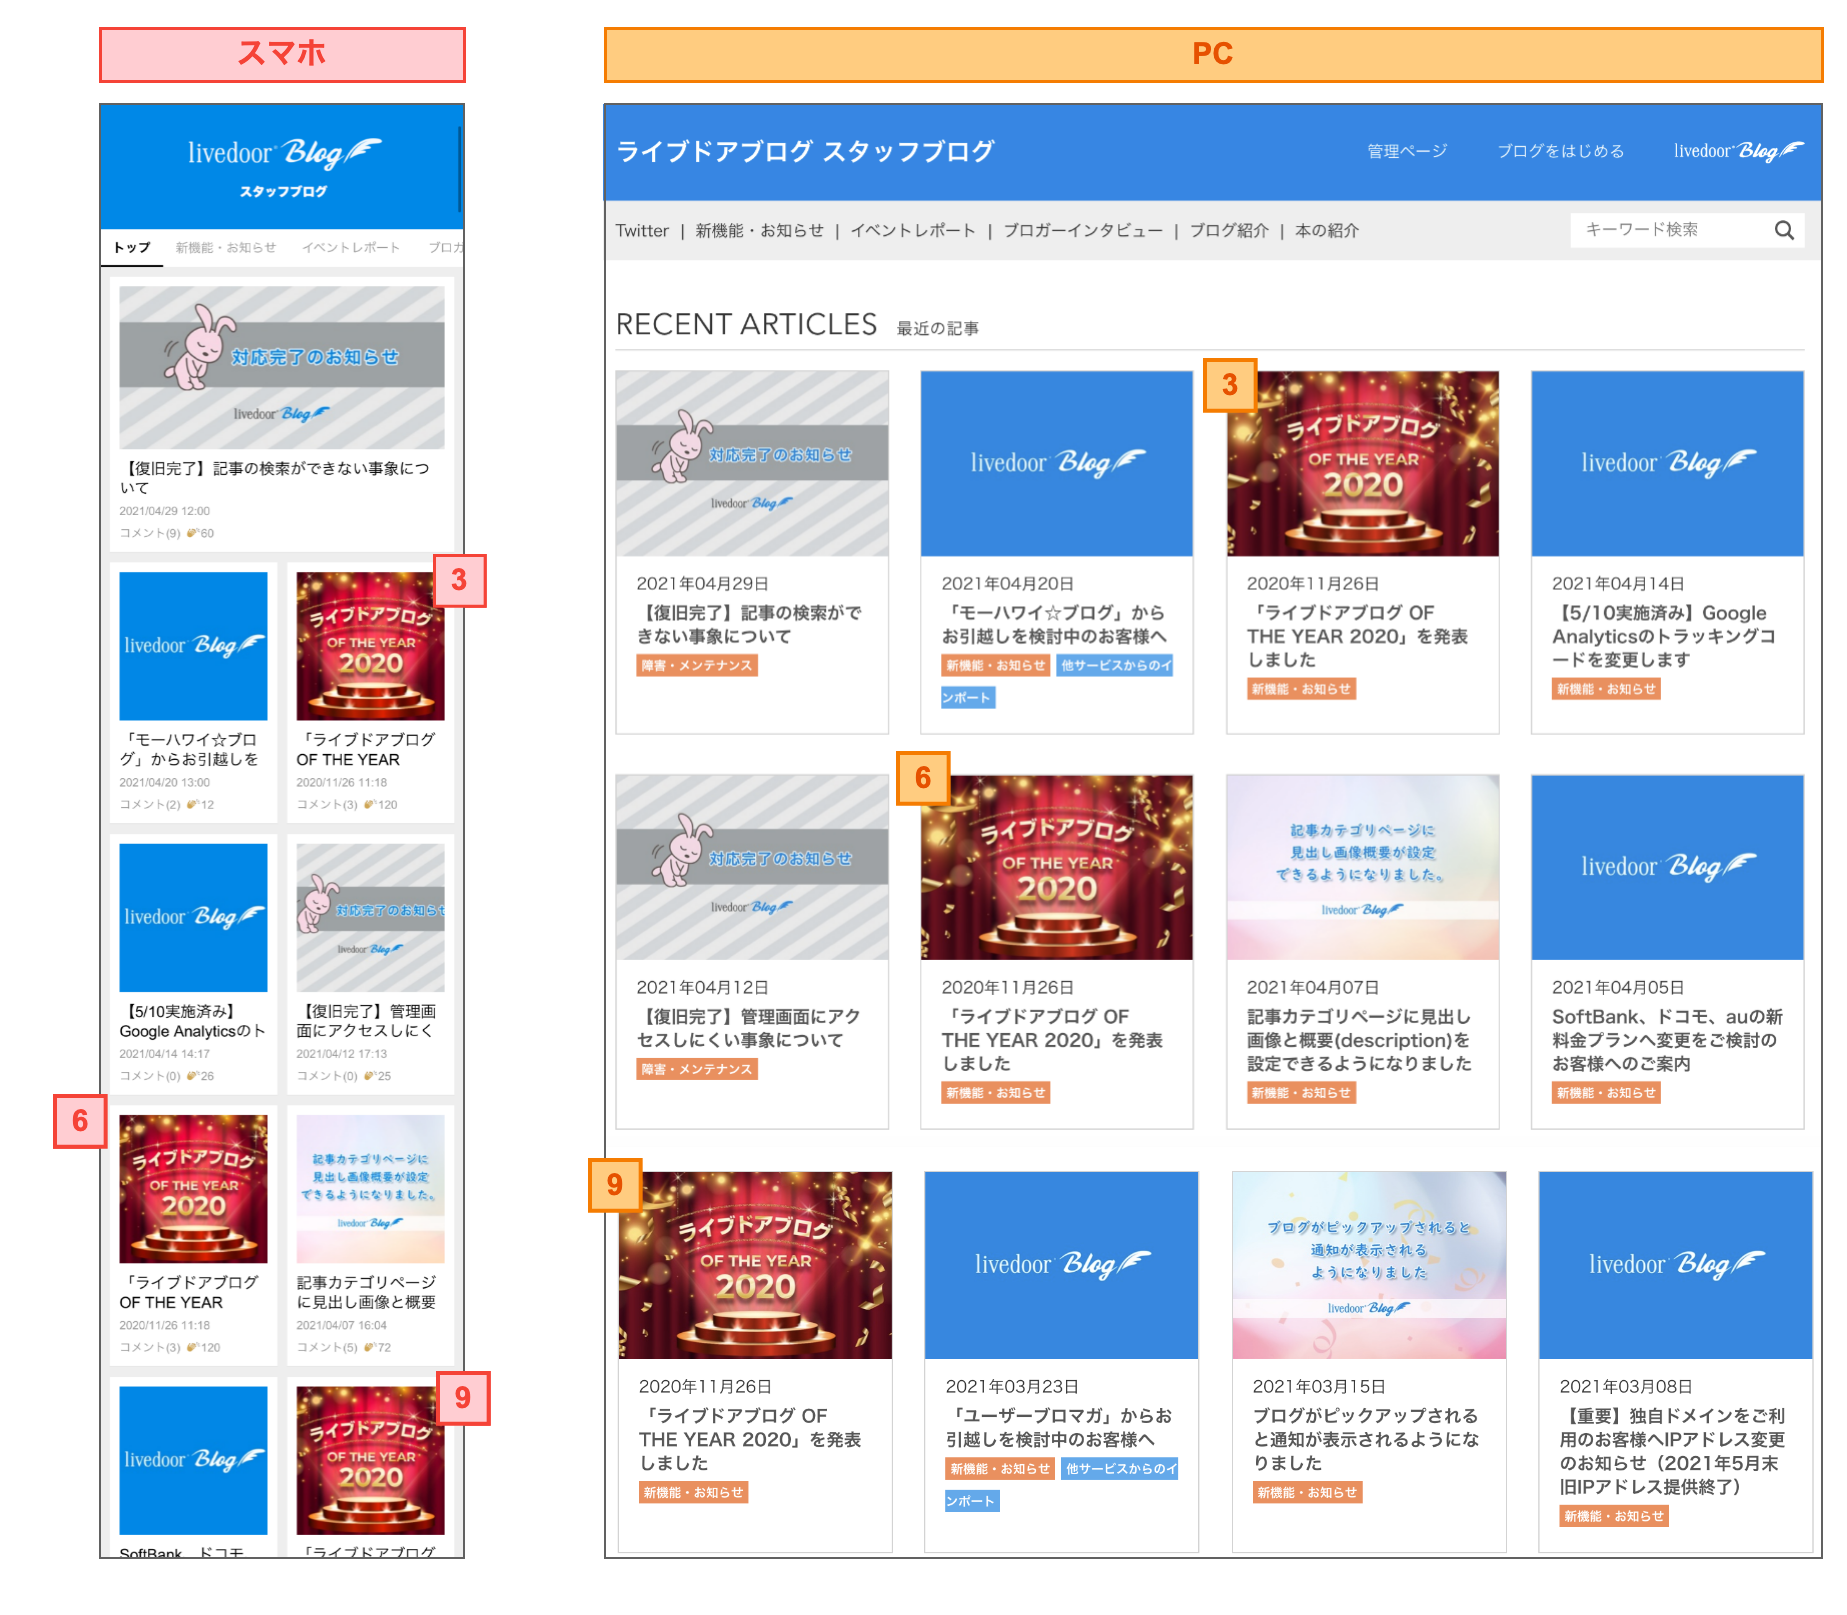Viewport: 1847px width, 1615px height.
Task: Click 新機能・お知らせ tag under Google Analytics article
Action: click(x=1606, y=689)
